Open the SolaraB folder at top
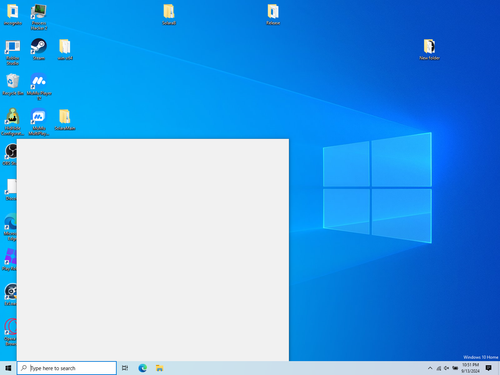The width and height of the screenshot is (500, 375). pyautogui.click(x=169, y=15)
